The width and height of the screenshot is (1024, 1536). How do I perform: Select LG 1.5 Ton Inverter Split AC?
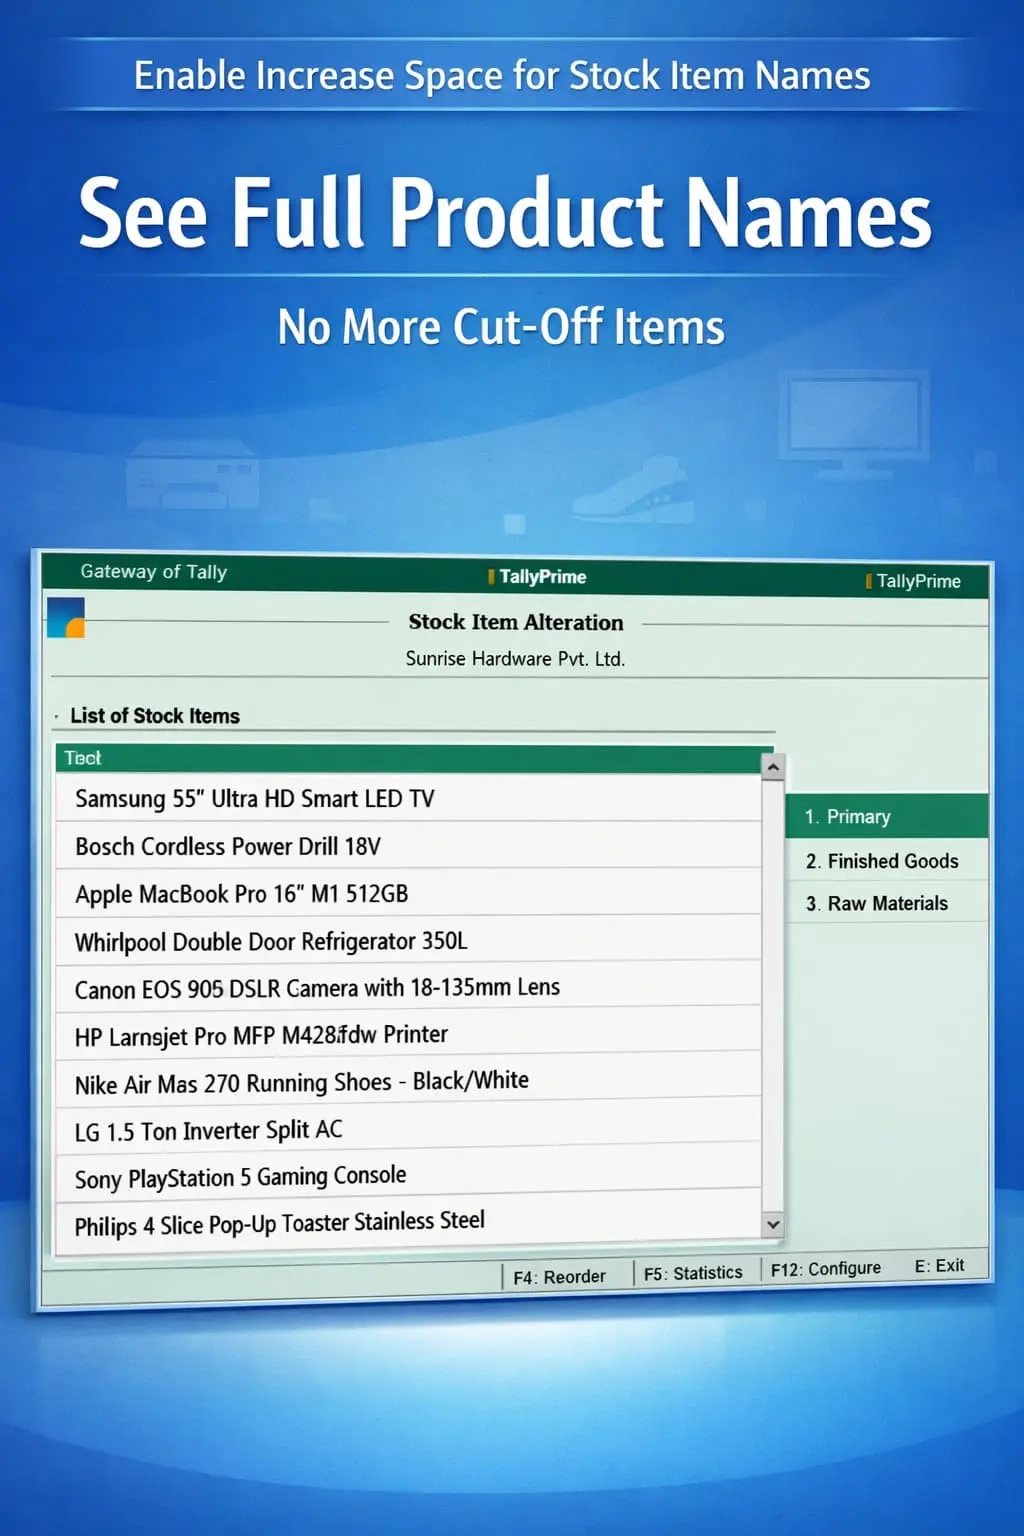(x=209, y=1131)
